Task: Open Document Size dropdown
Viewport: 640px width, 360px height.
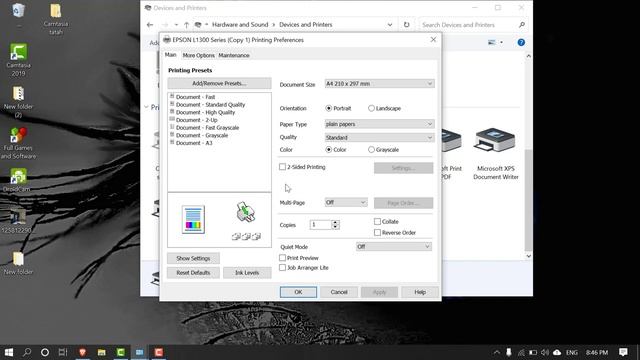Action: coord(379,84)
